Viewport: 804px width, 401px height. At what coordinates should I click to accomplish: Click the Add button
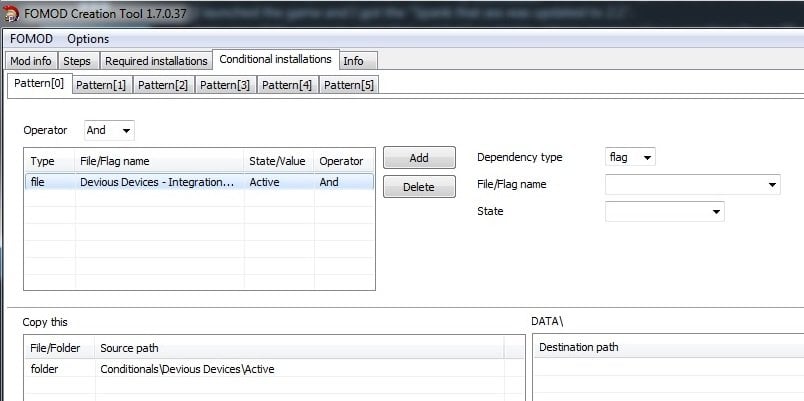click(x=419, y=158)
